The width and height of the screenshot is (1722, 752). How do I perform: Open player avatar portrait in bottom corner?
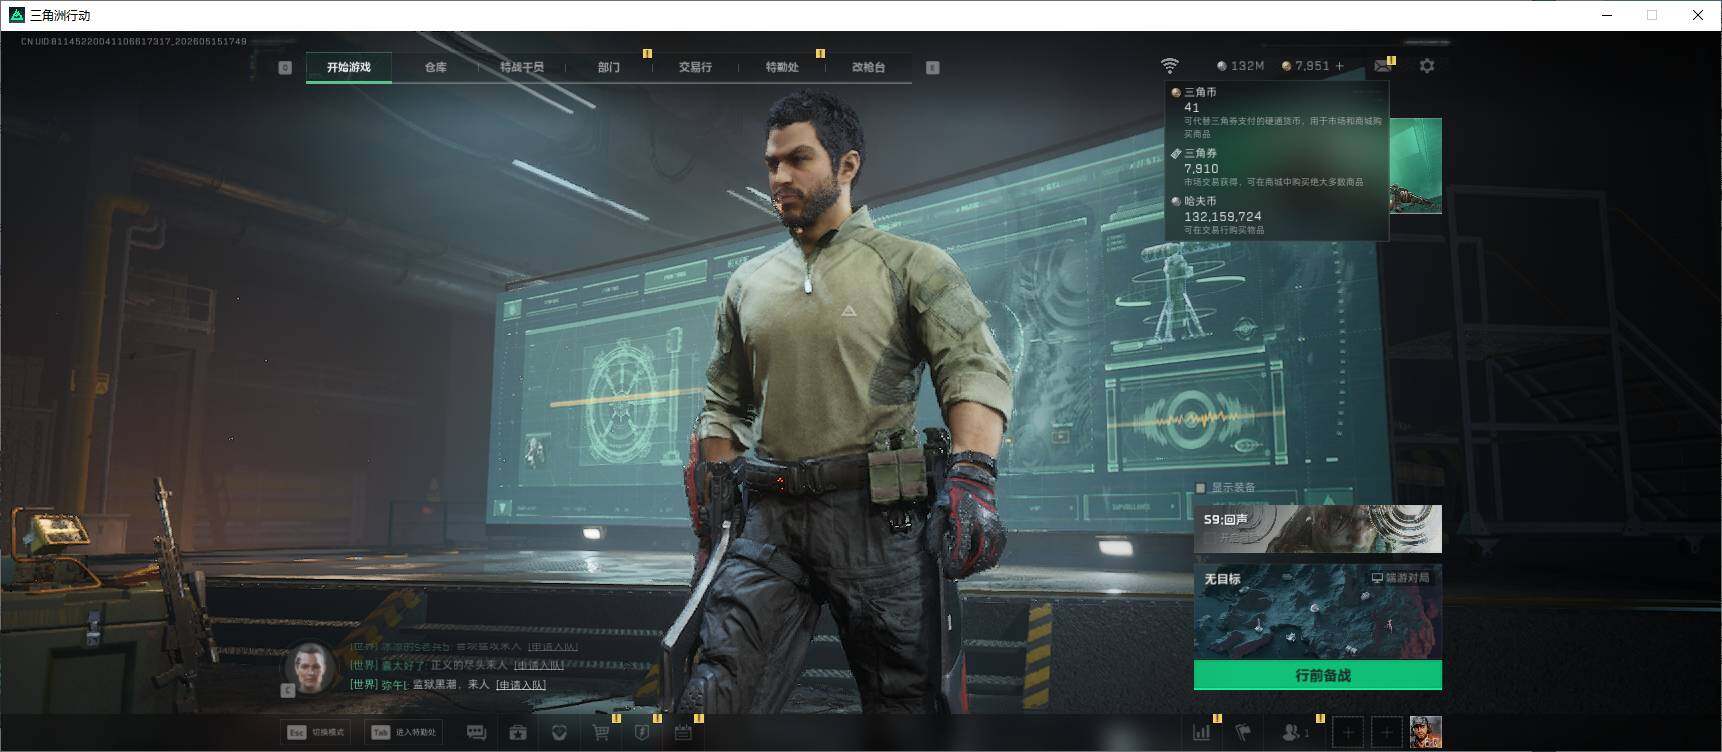1425,733
